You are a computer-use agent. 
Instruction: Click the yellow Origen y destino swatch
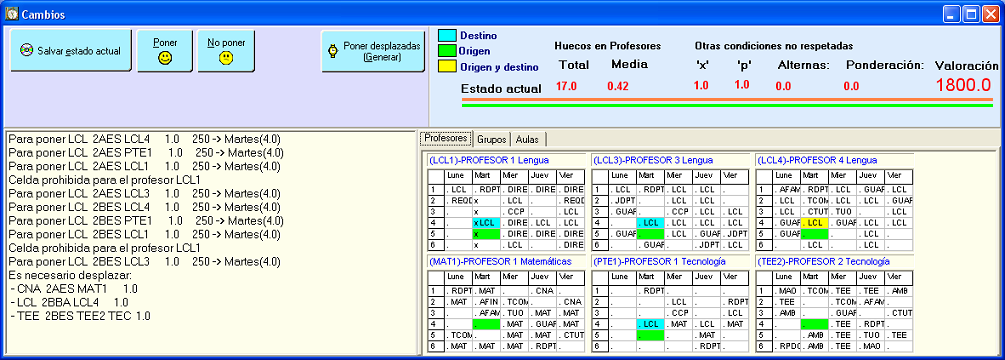click(446, 67)
